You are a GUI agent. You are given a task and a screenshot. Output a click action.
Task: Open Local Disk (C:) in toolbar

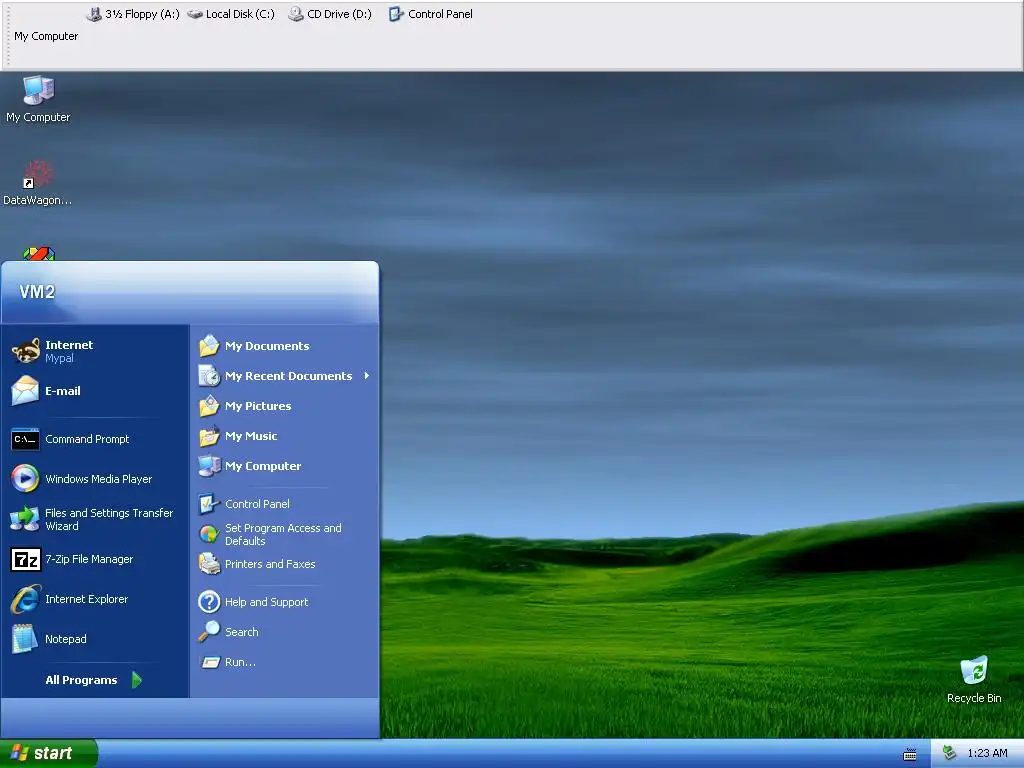pyautogui.click(x=231, y=14)
